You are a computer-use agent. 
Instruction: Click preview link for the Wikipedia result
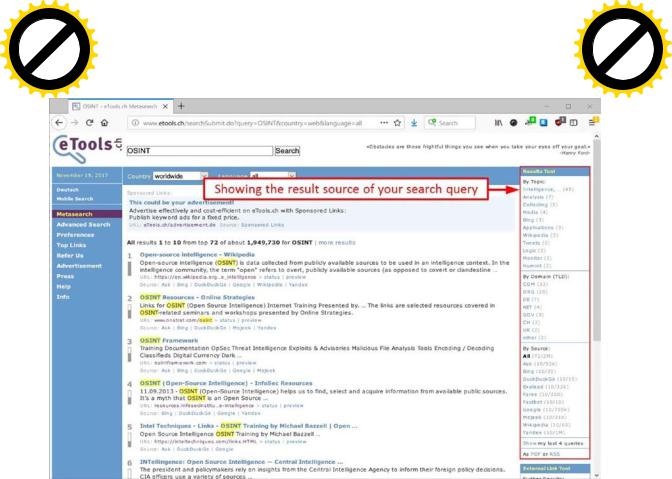coord(296,277)
